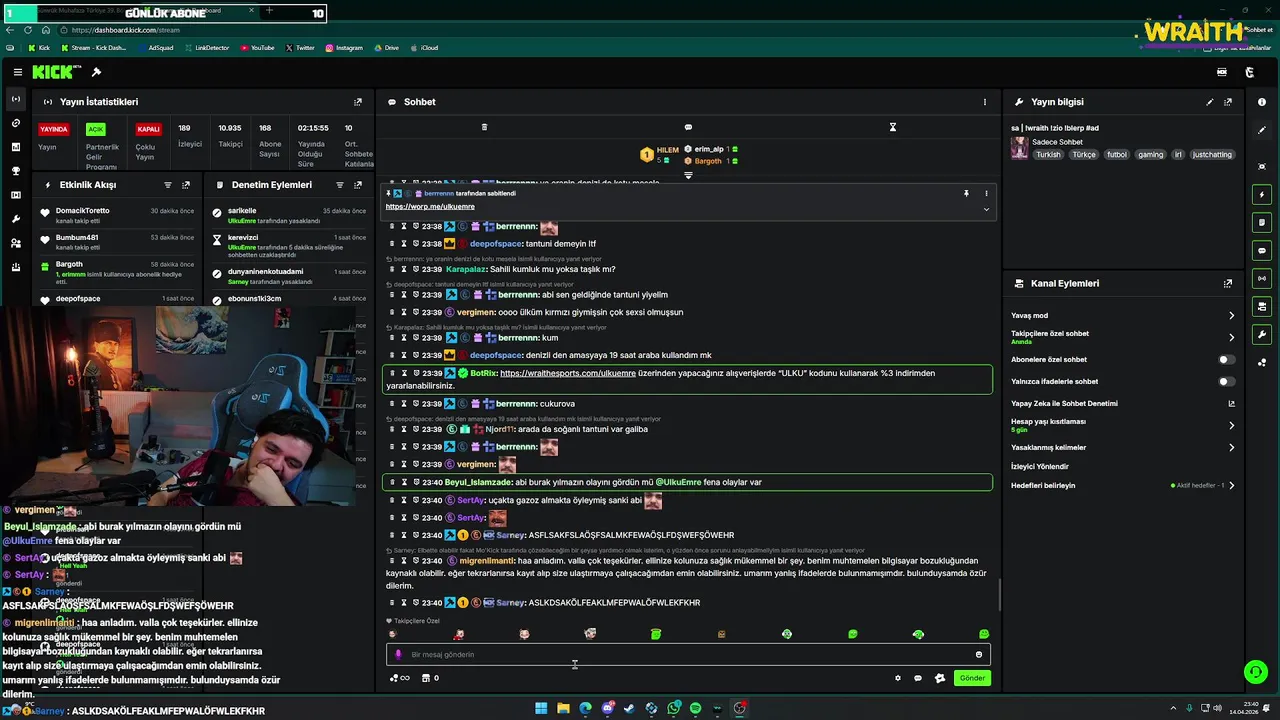The height and width of the screenshot is (720, 1280).
Task: Click the speech bubble icon atop the chat
Action: (688, 127)
